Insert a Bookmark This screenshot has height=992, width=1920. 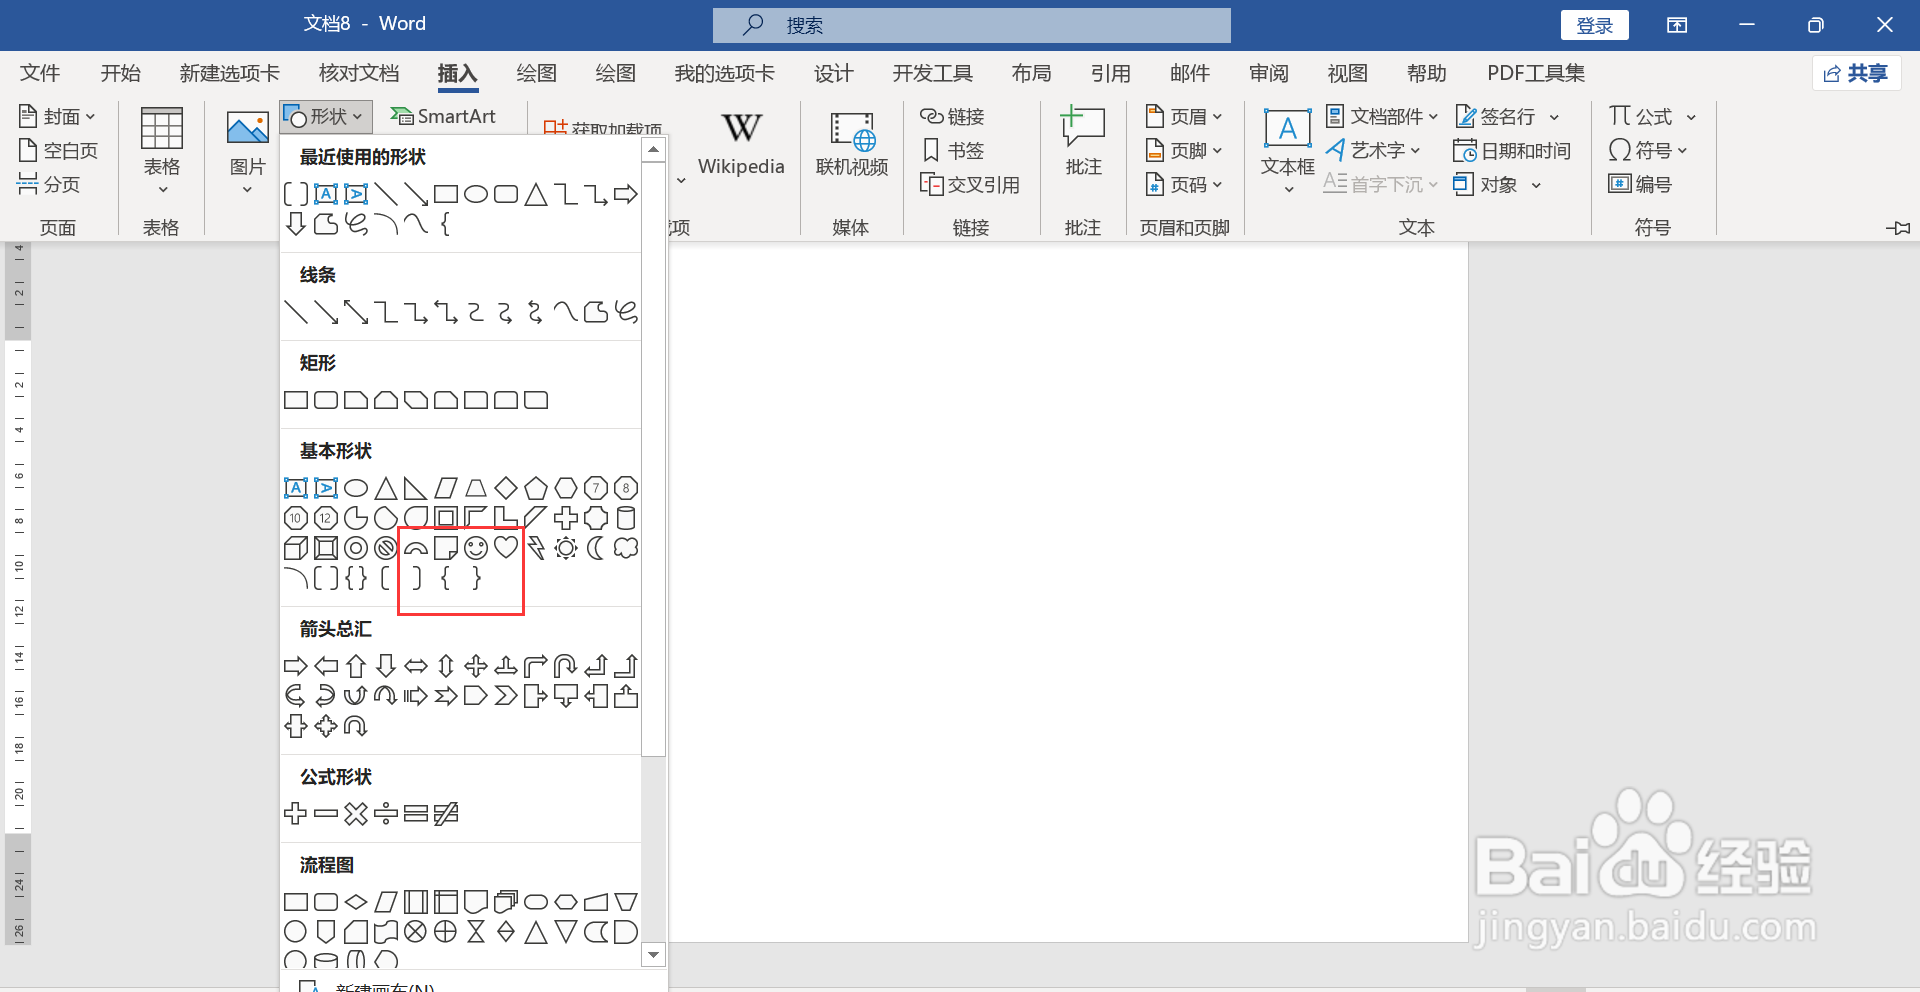(952, 150)
